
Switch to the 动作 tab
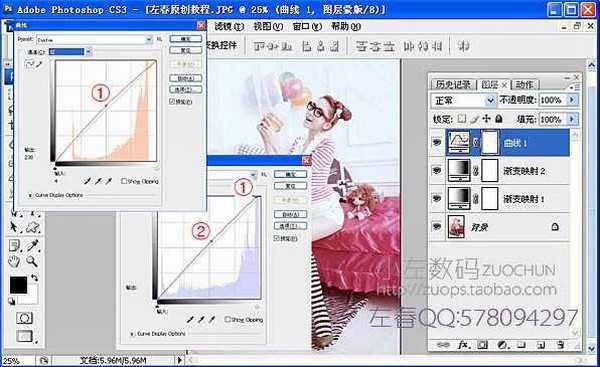[524, 85]
